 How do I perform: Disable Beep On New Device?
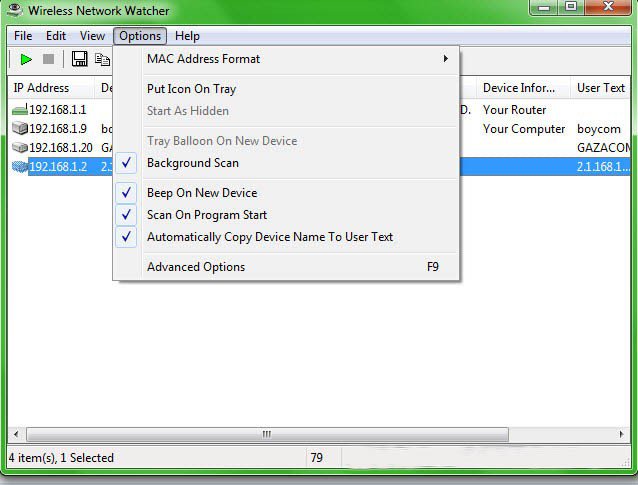point(201,193)
